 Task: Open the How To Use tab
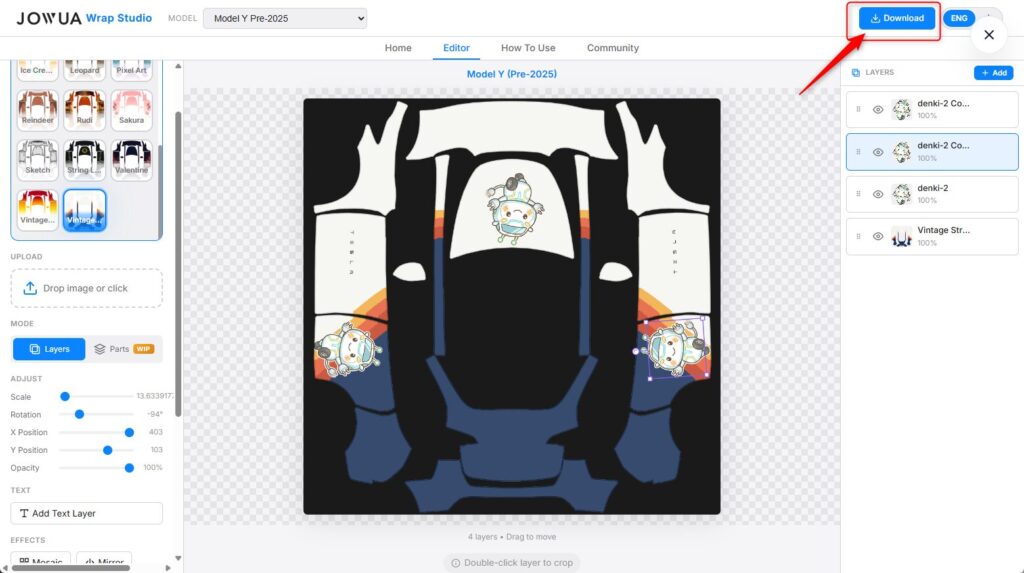click(528, 48)
